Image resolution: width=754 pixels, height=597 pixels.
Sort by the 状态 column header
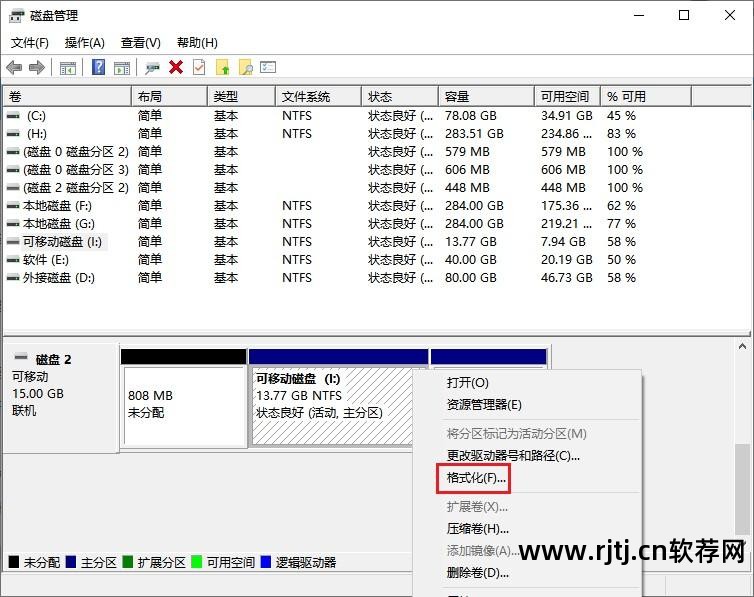click(x=400, y=97)
